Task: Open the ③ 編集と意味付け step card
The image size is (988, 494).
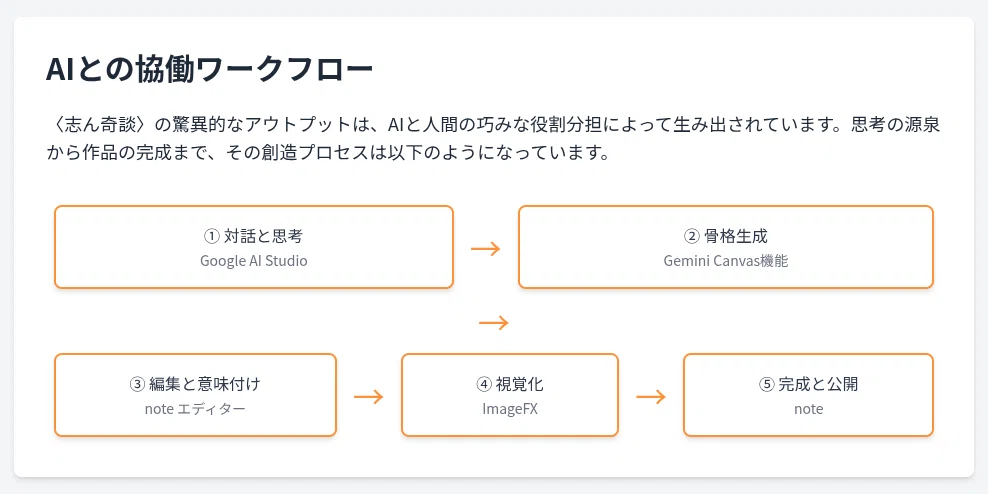Action: tap(195, 395)
